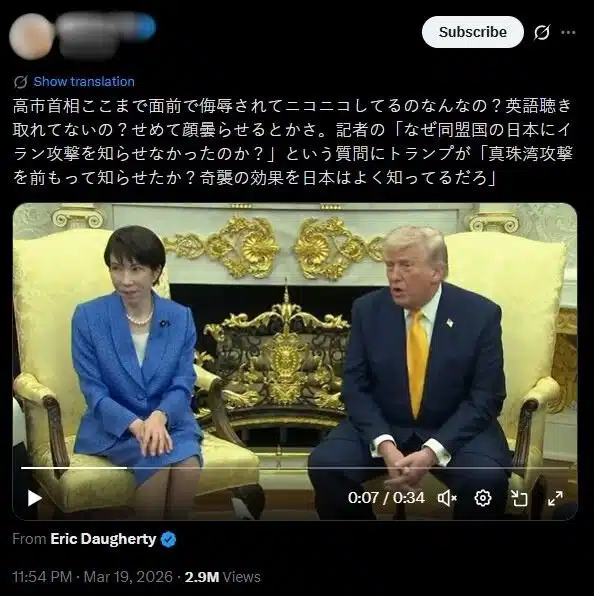594x596 pixels.
Task: View the 2.9M Views count
Action: pos(222,577)
